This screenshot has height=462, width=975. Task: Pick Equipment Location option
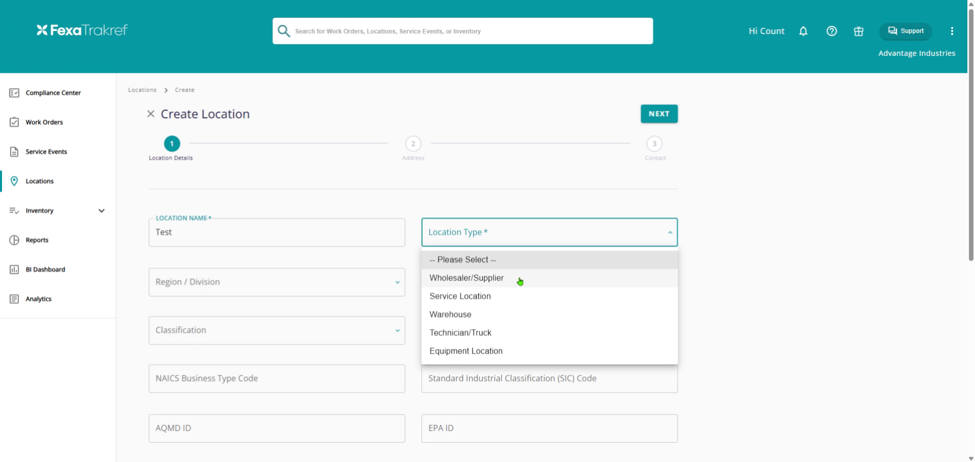pos(550,351)
